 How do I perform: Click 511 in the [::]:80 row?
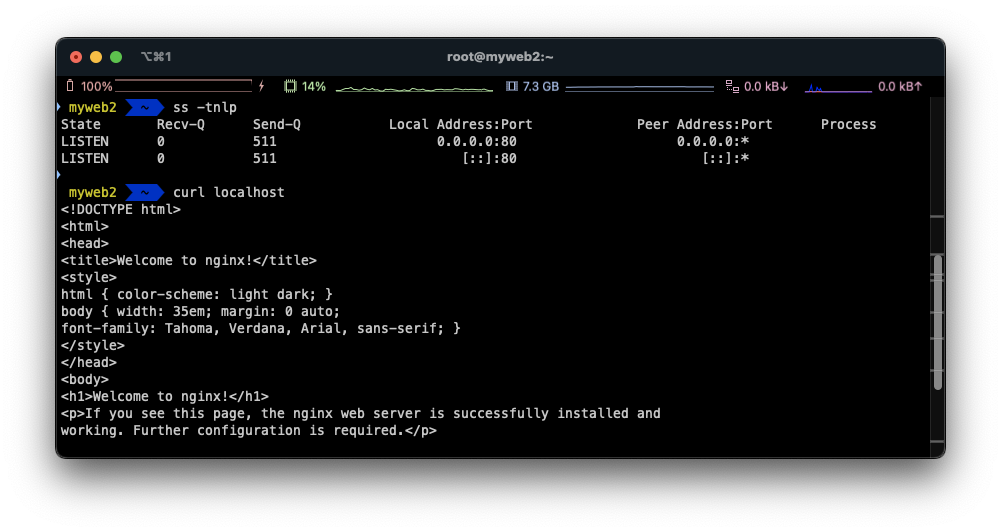[264, 158]
